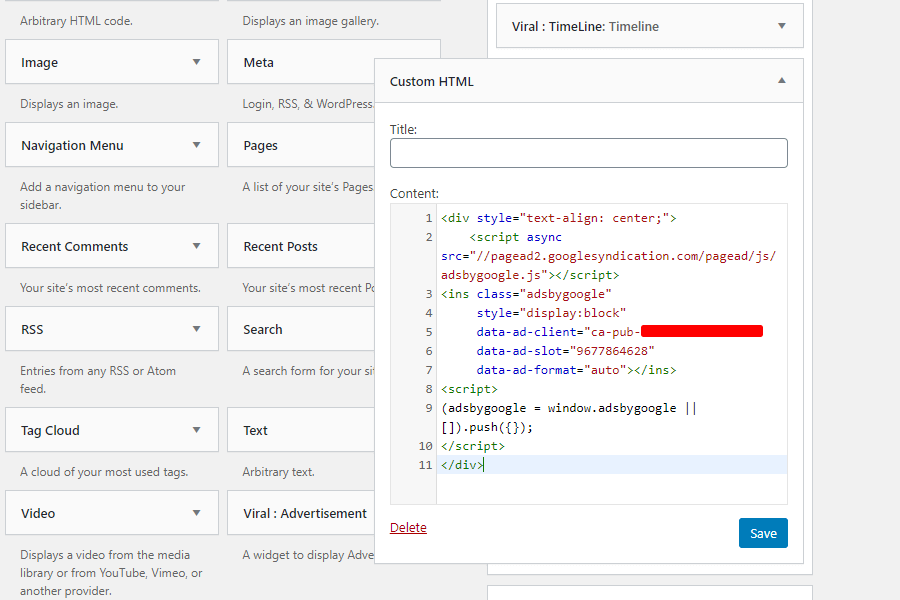Viewport: 900px width, 600px height.
Task: Click the data-ad-format auto code line
Action: coord(576,370)
